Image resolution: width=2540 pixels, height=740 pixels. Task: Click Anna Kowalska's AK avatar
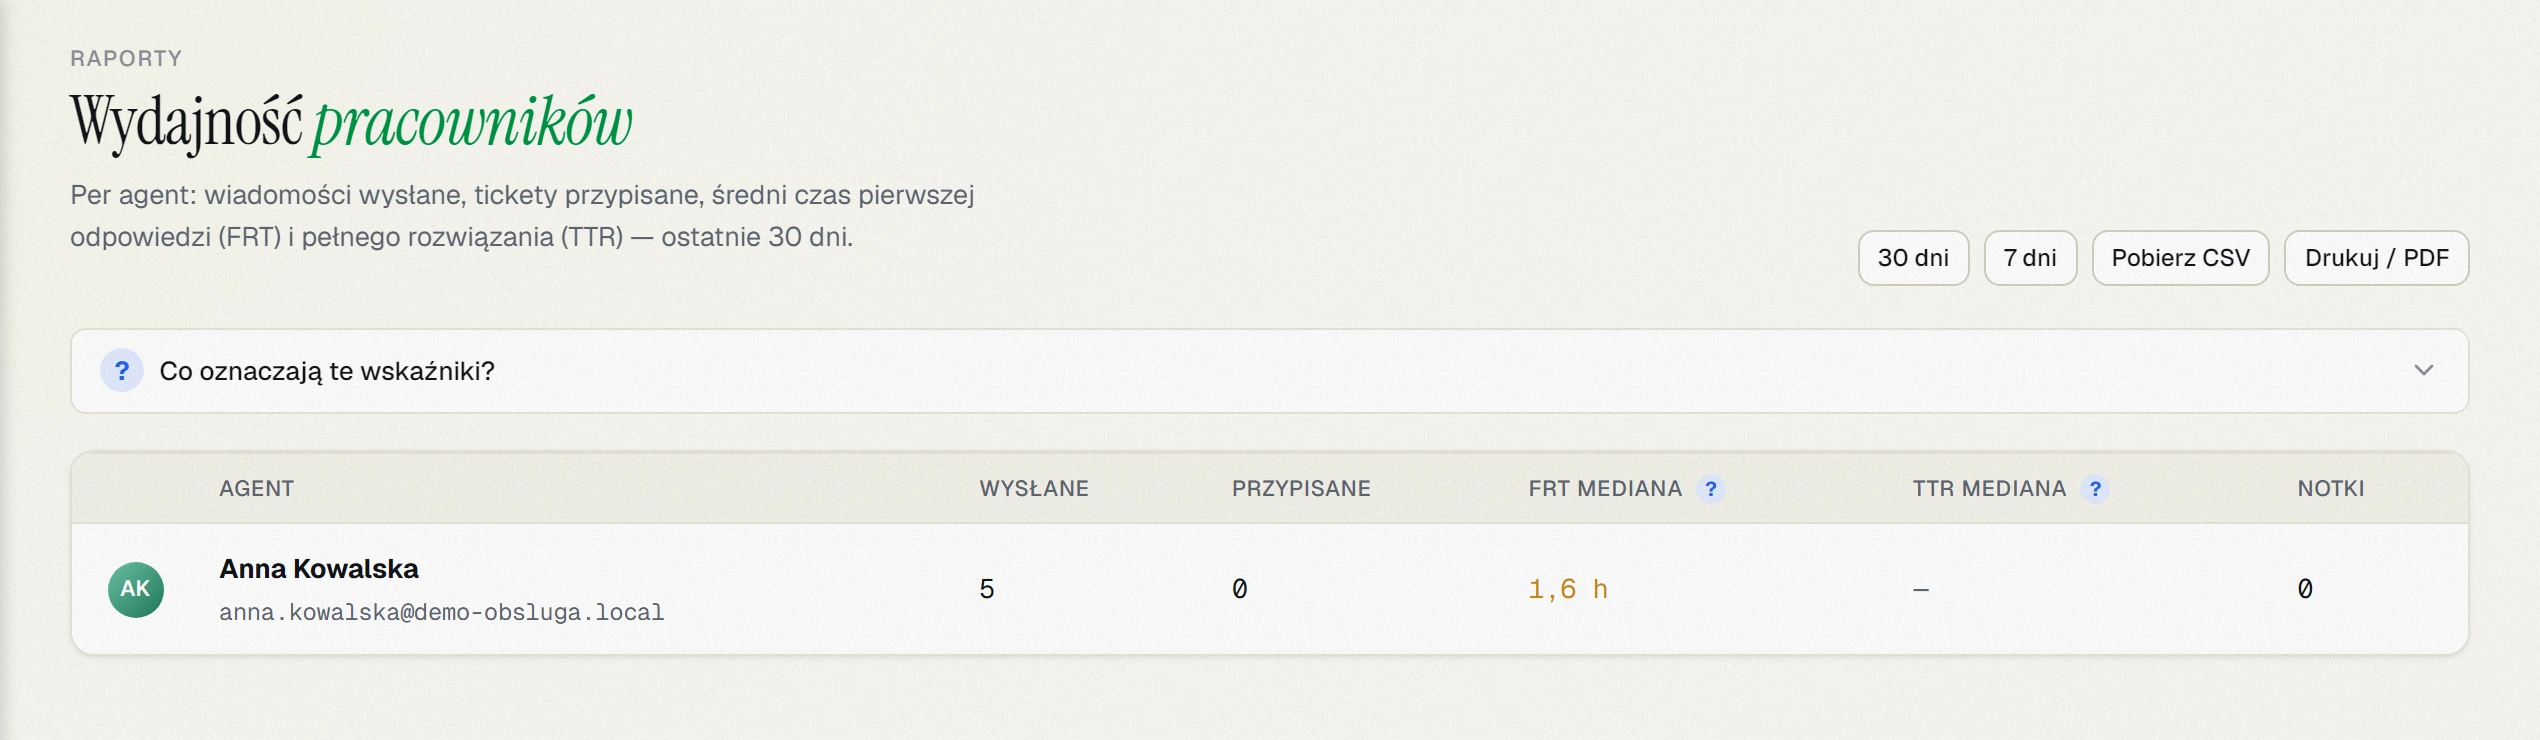coord(136,590)
